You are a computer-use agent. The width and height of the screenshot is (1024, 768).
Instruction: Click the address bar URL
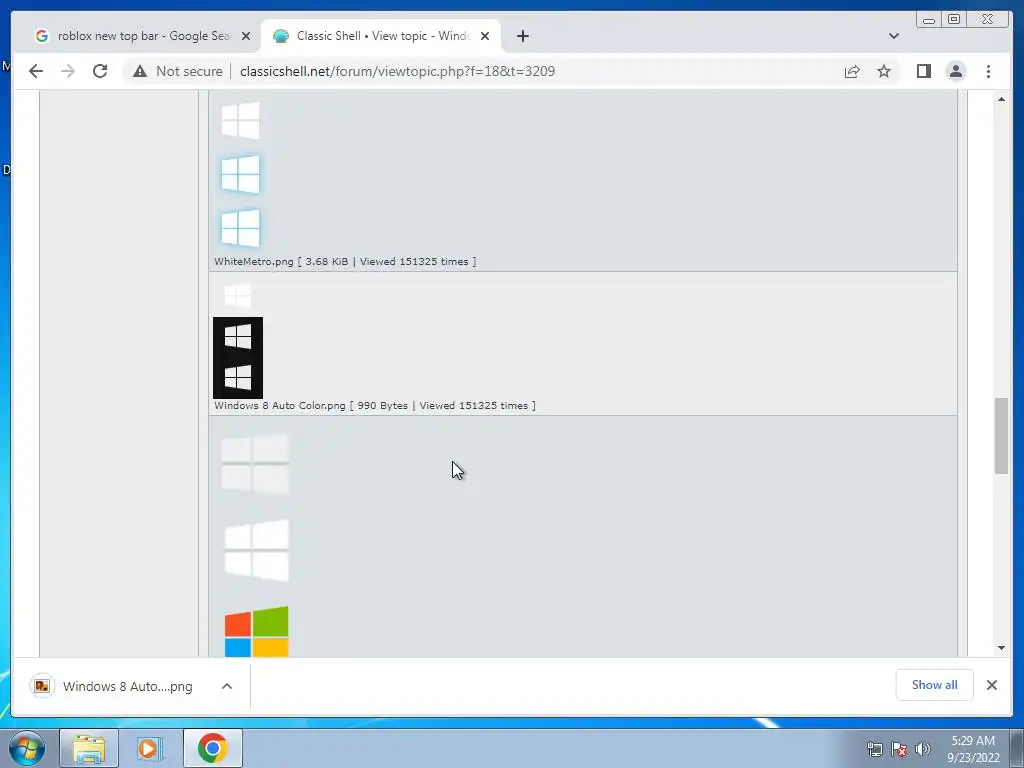click(x=397, y=71)
